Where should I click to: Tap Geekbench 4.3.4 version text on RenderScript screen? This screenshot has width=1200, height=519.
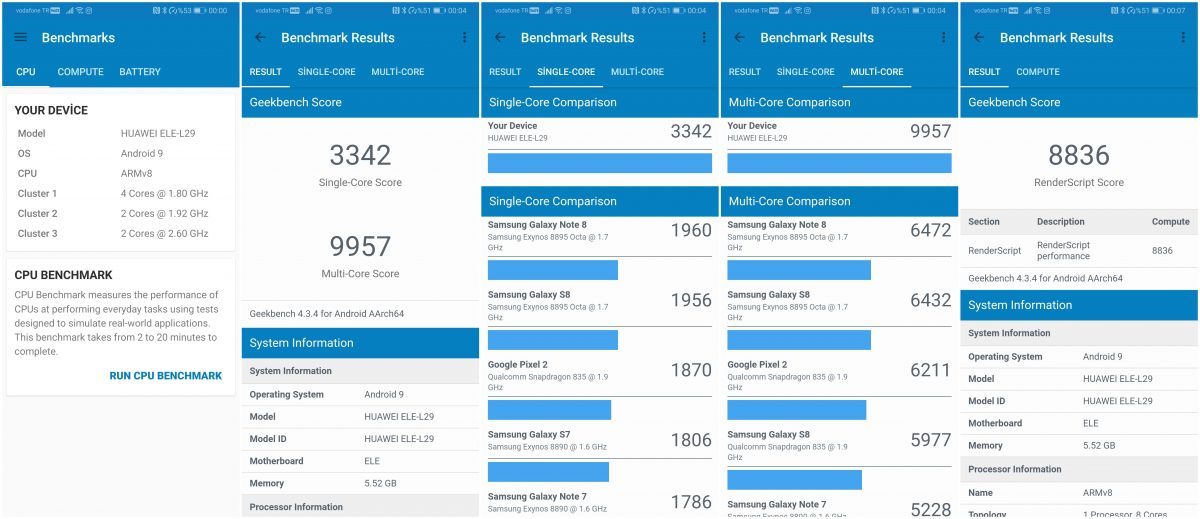1045,278
